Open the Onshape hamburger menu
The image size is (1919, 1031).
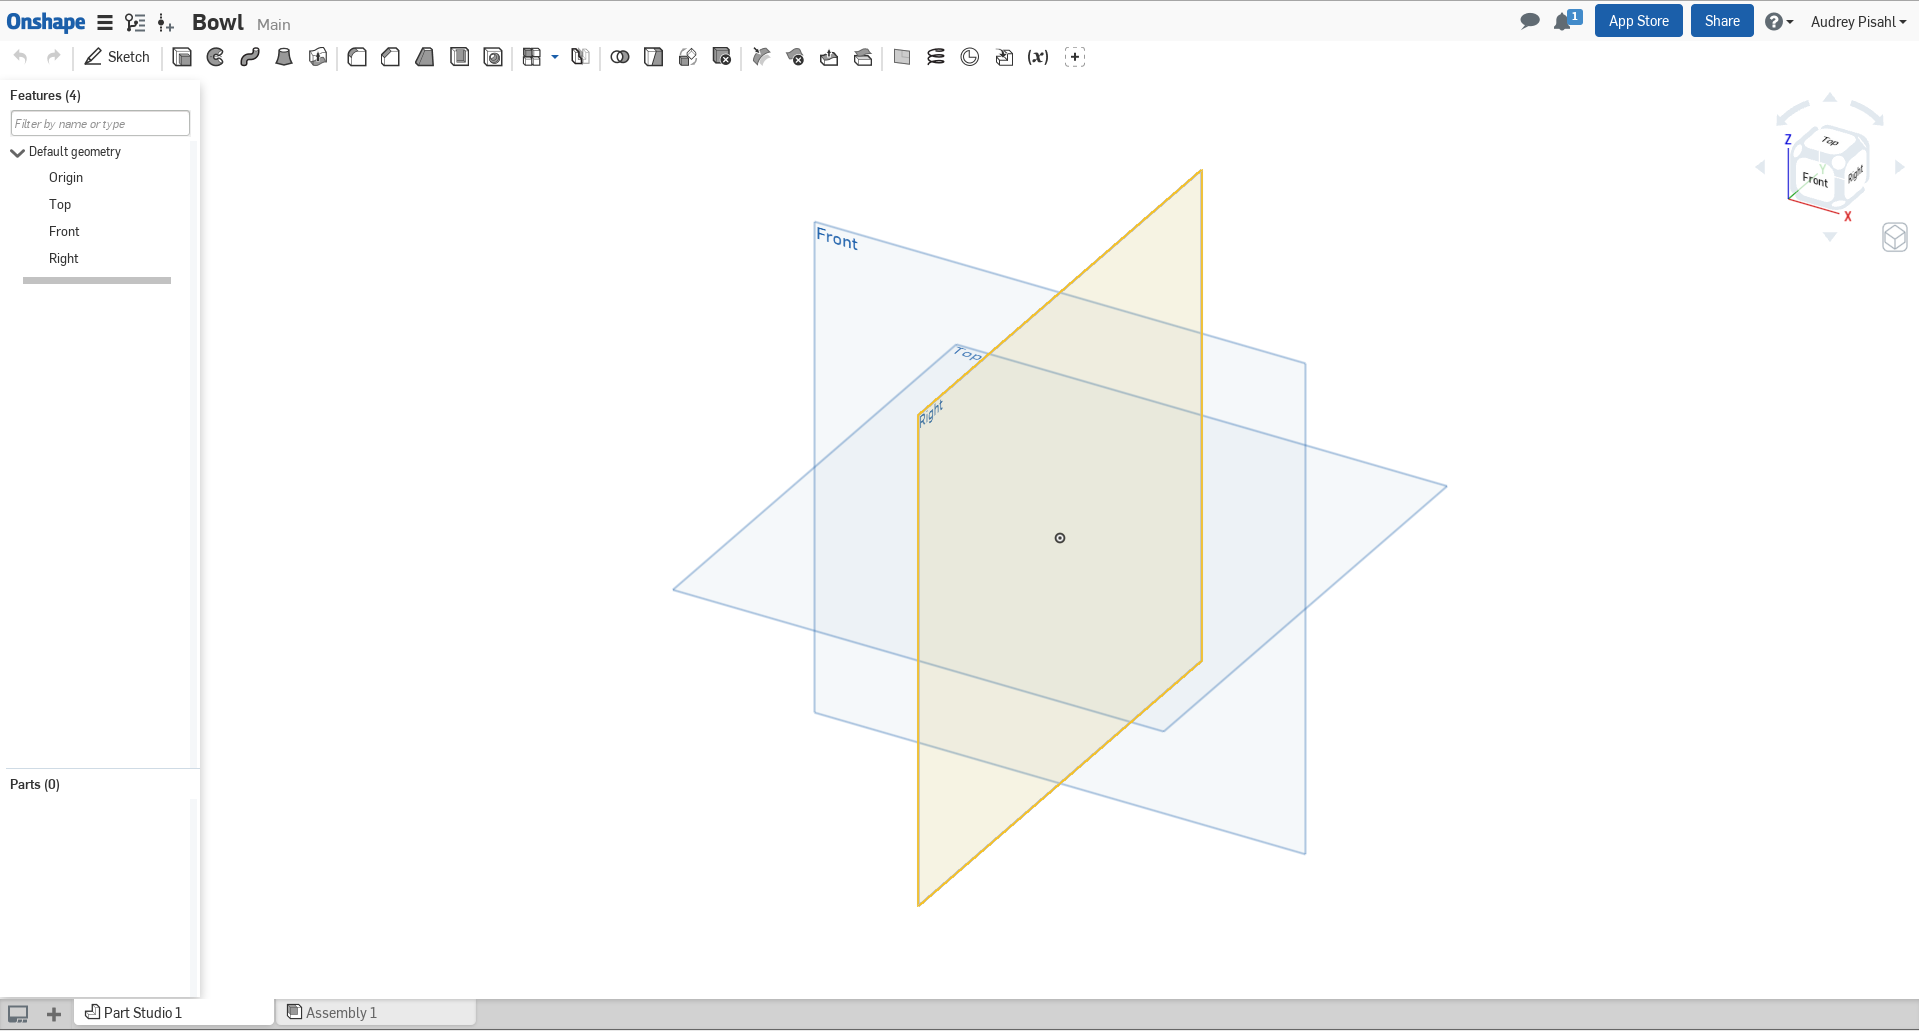click(105, 22)
